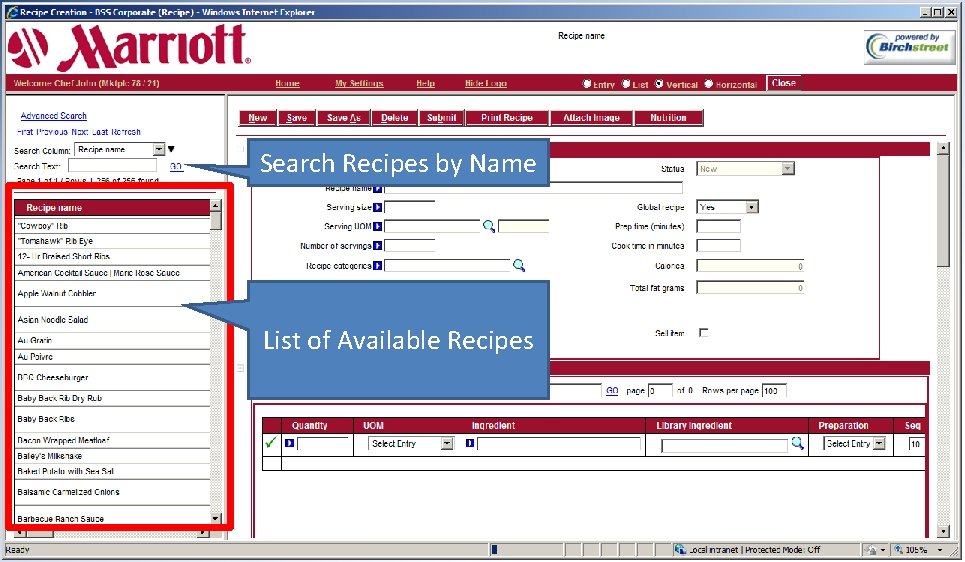Open My Settings in the top navigation
The image size is (965, 562).
tap(359, 84)
